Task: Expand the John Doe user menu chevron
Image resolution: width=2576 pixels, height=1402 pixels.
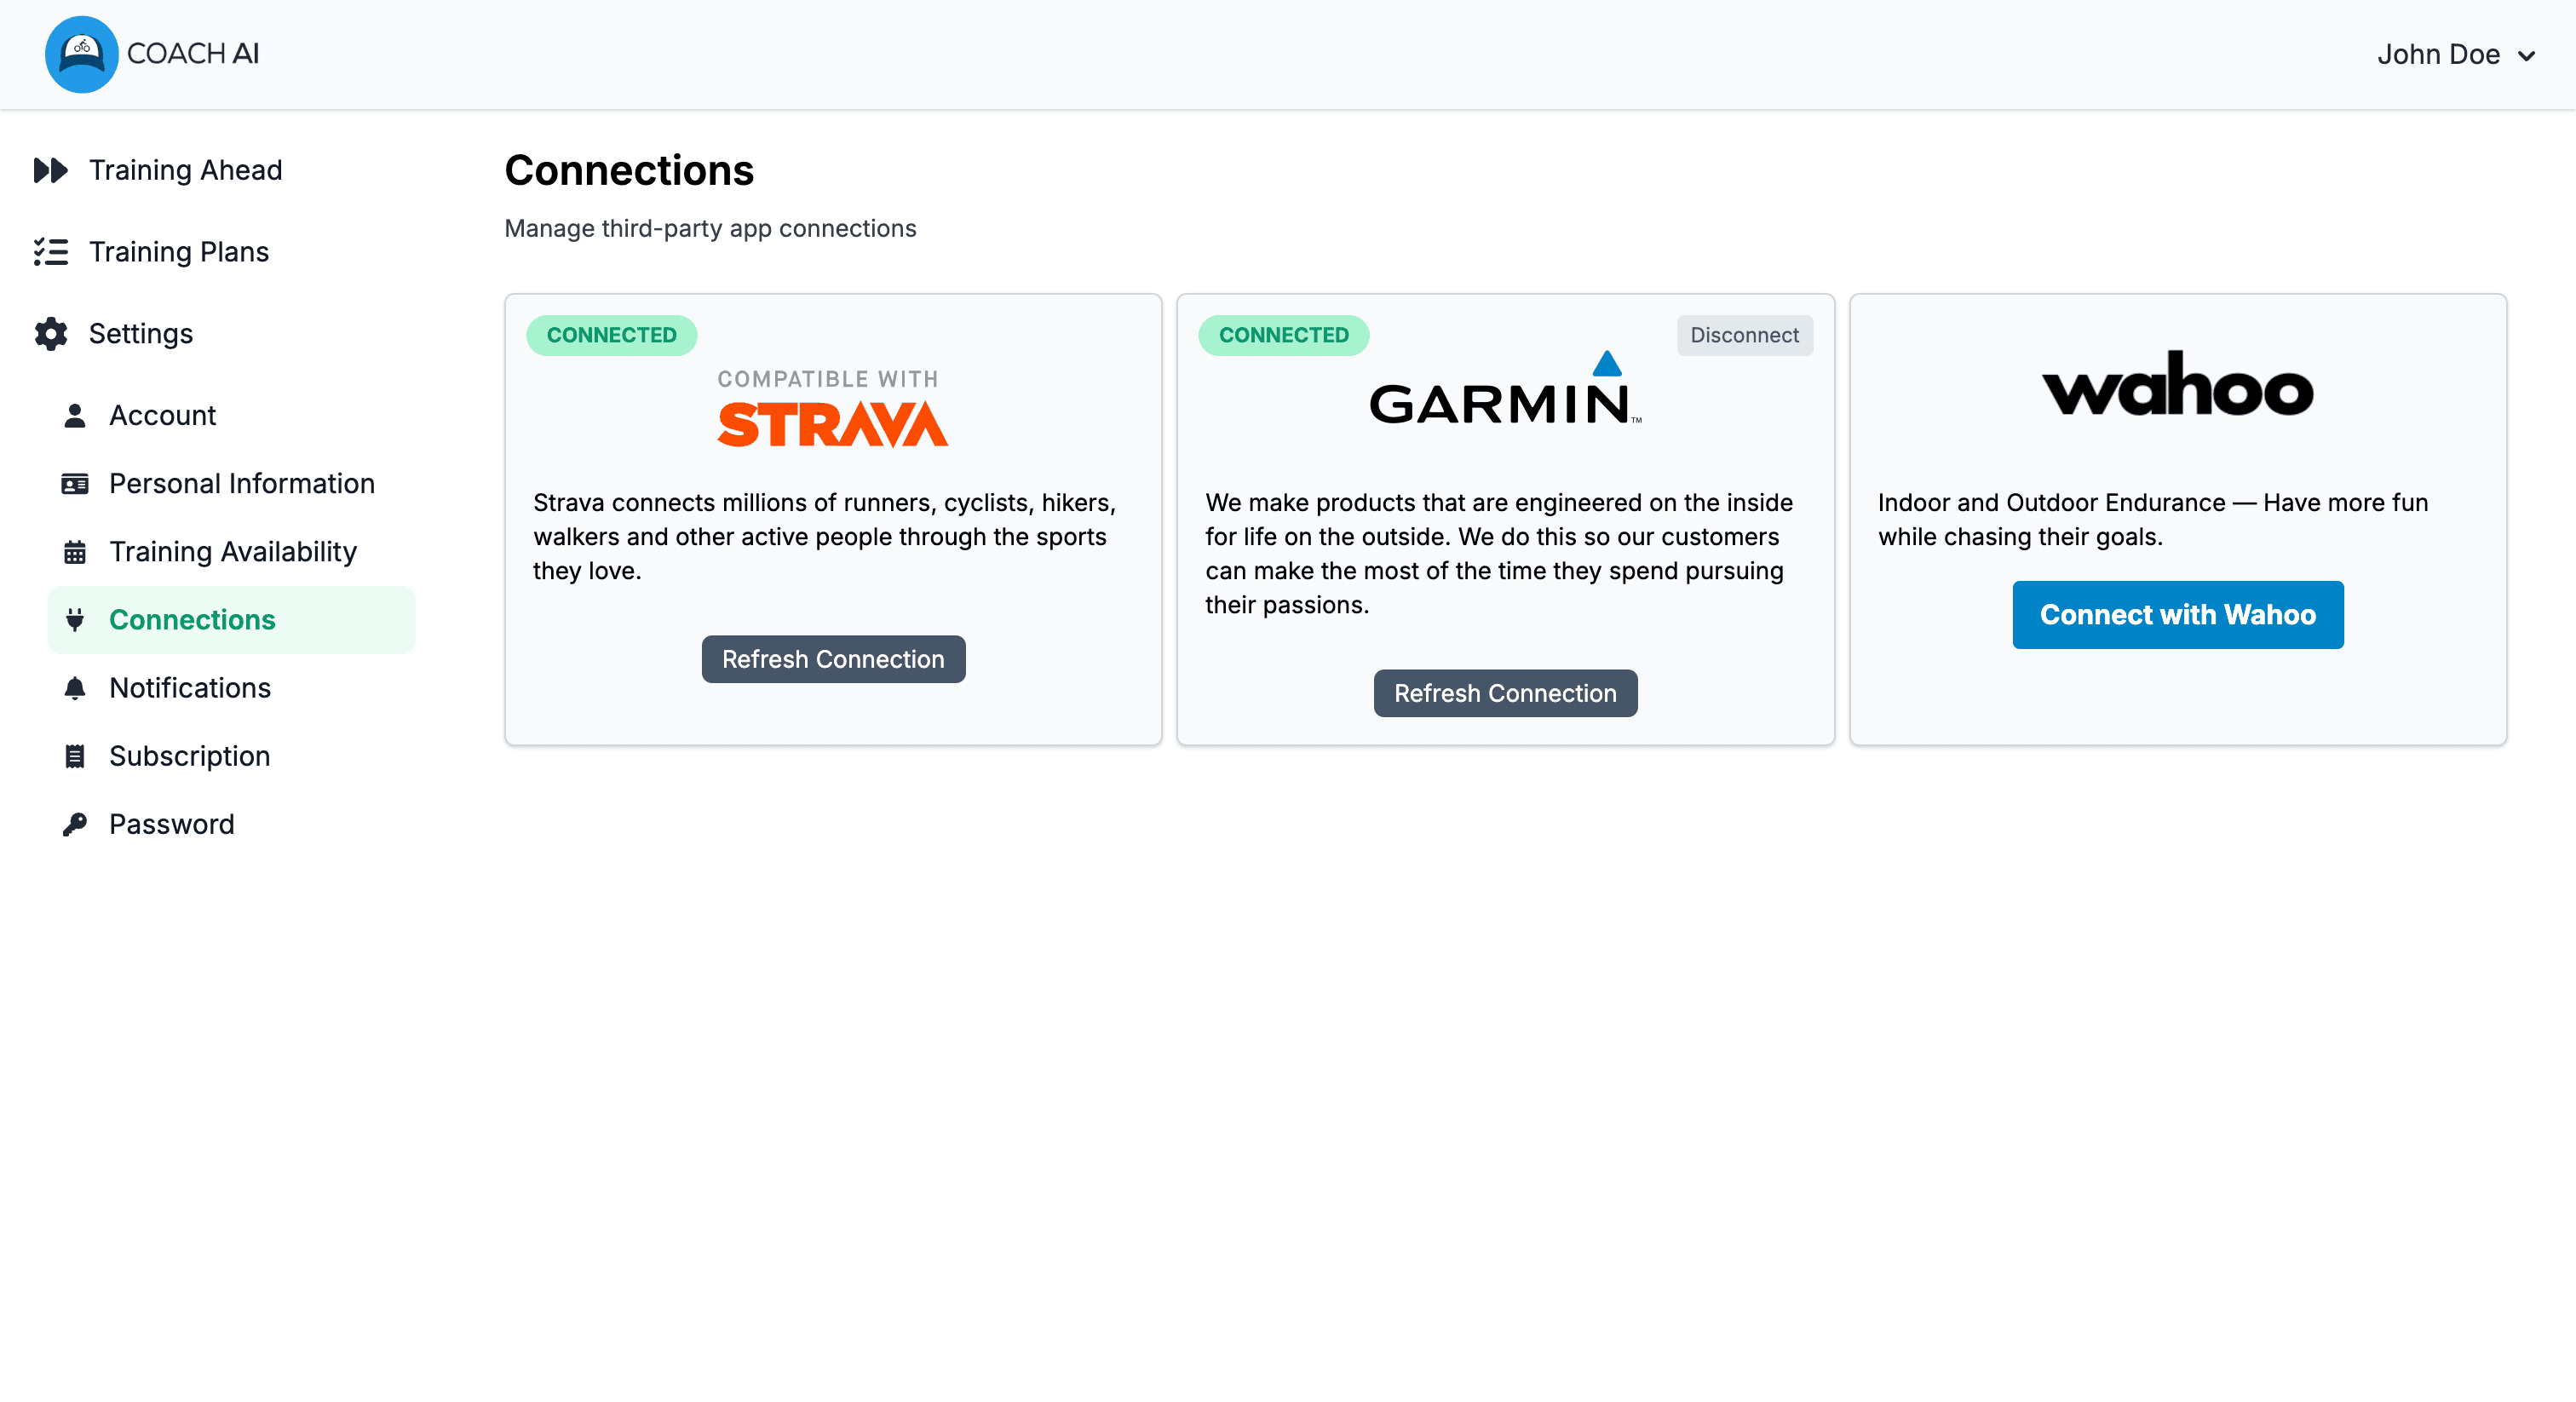Action: (x=2527, y=56)
